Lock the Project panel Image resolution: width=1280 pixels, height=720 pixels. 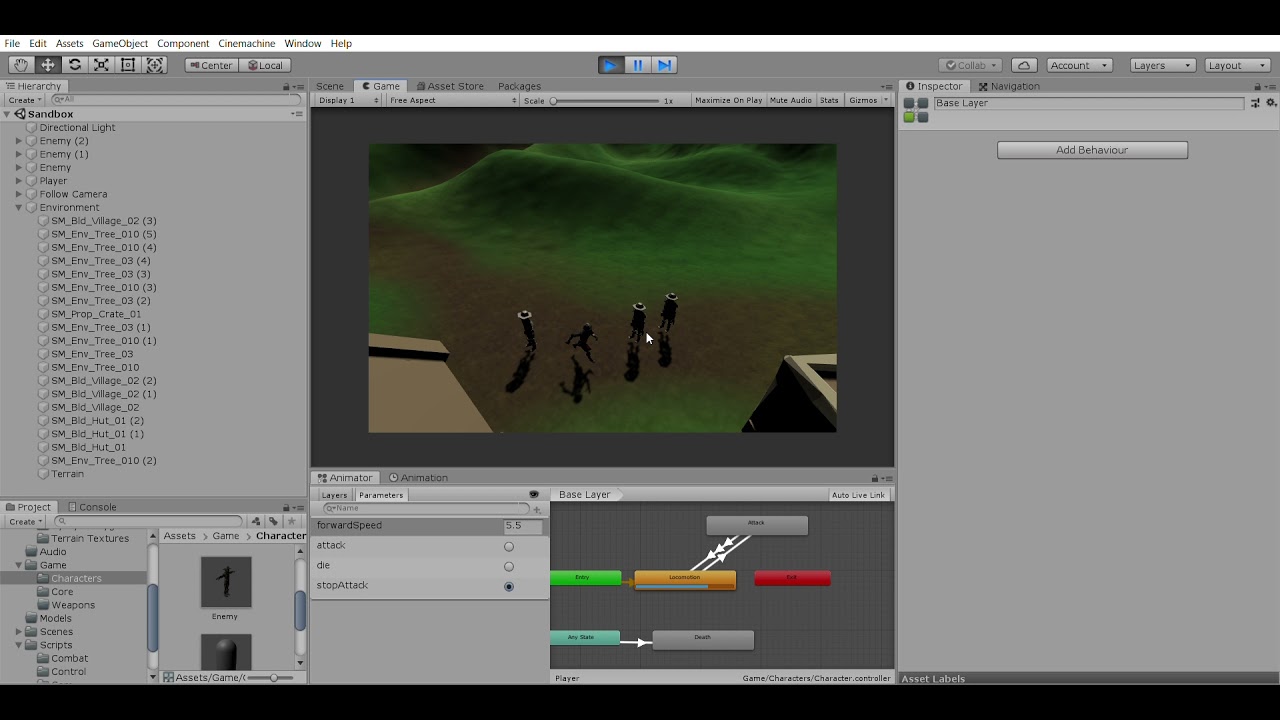pos(286,507)
